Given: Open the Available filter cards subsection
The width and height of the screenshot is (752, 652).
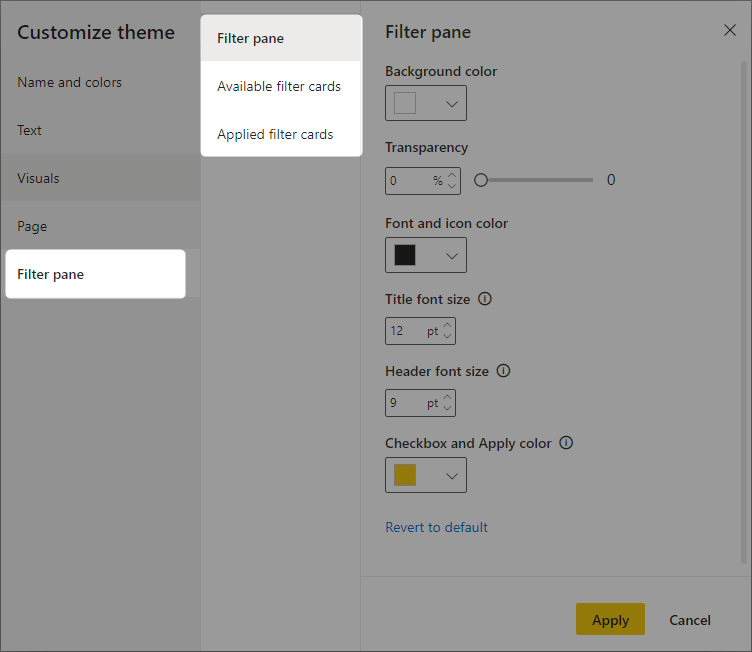Looking at the screenshot, I should click(x=279, y=86).
